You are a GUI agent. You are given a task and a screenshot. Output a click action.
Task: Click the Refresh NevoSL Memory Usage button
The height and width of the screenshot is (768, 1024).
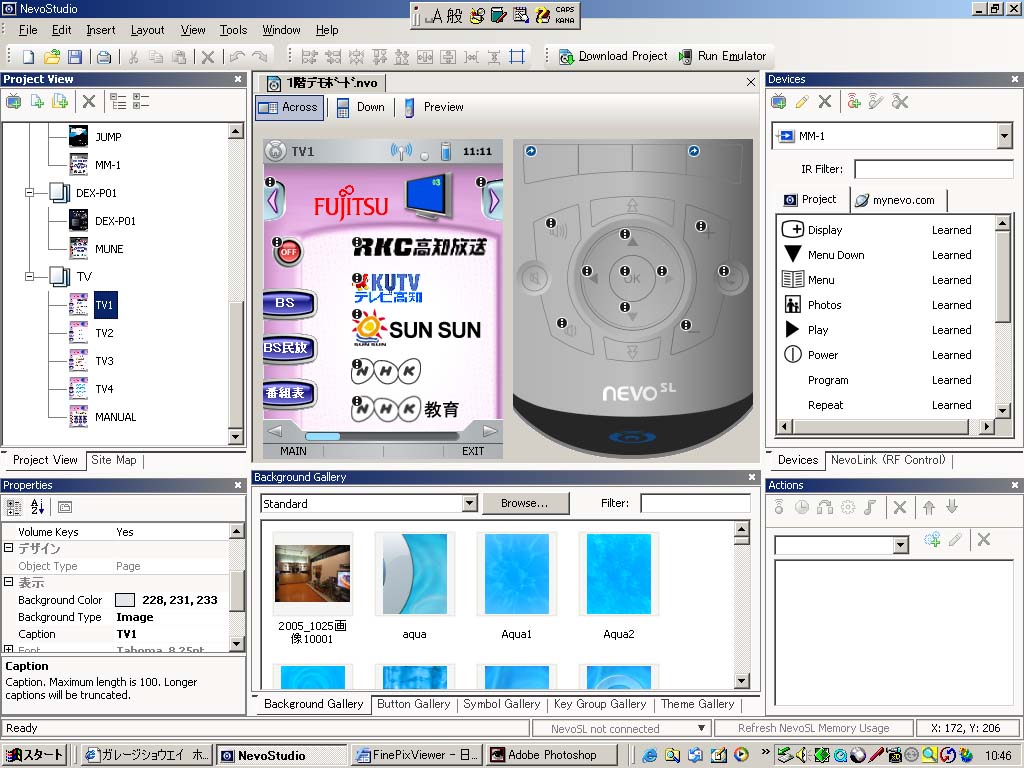coord(814,728)
